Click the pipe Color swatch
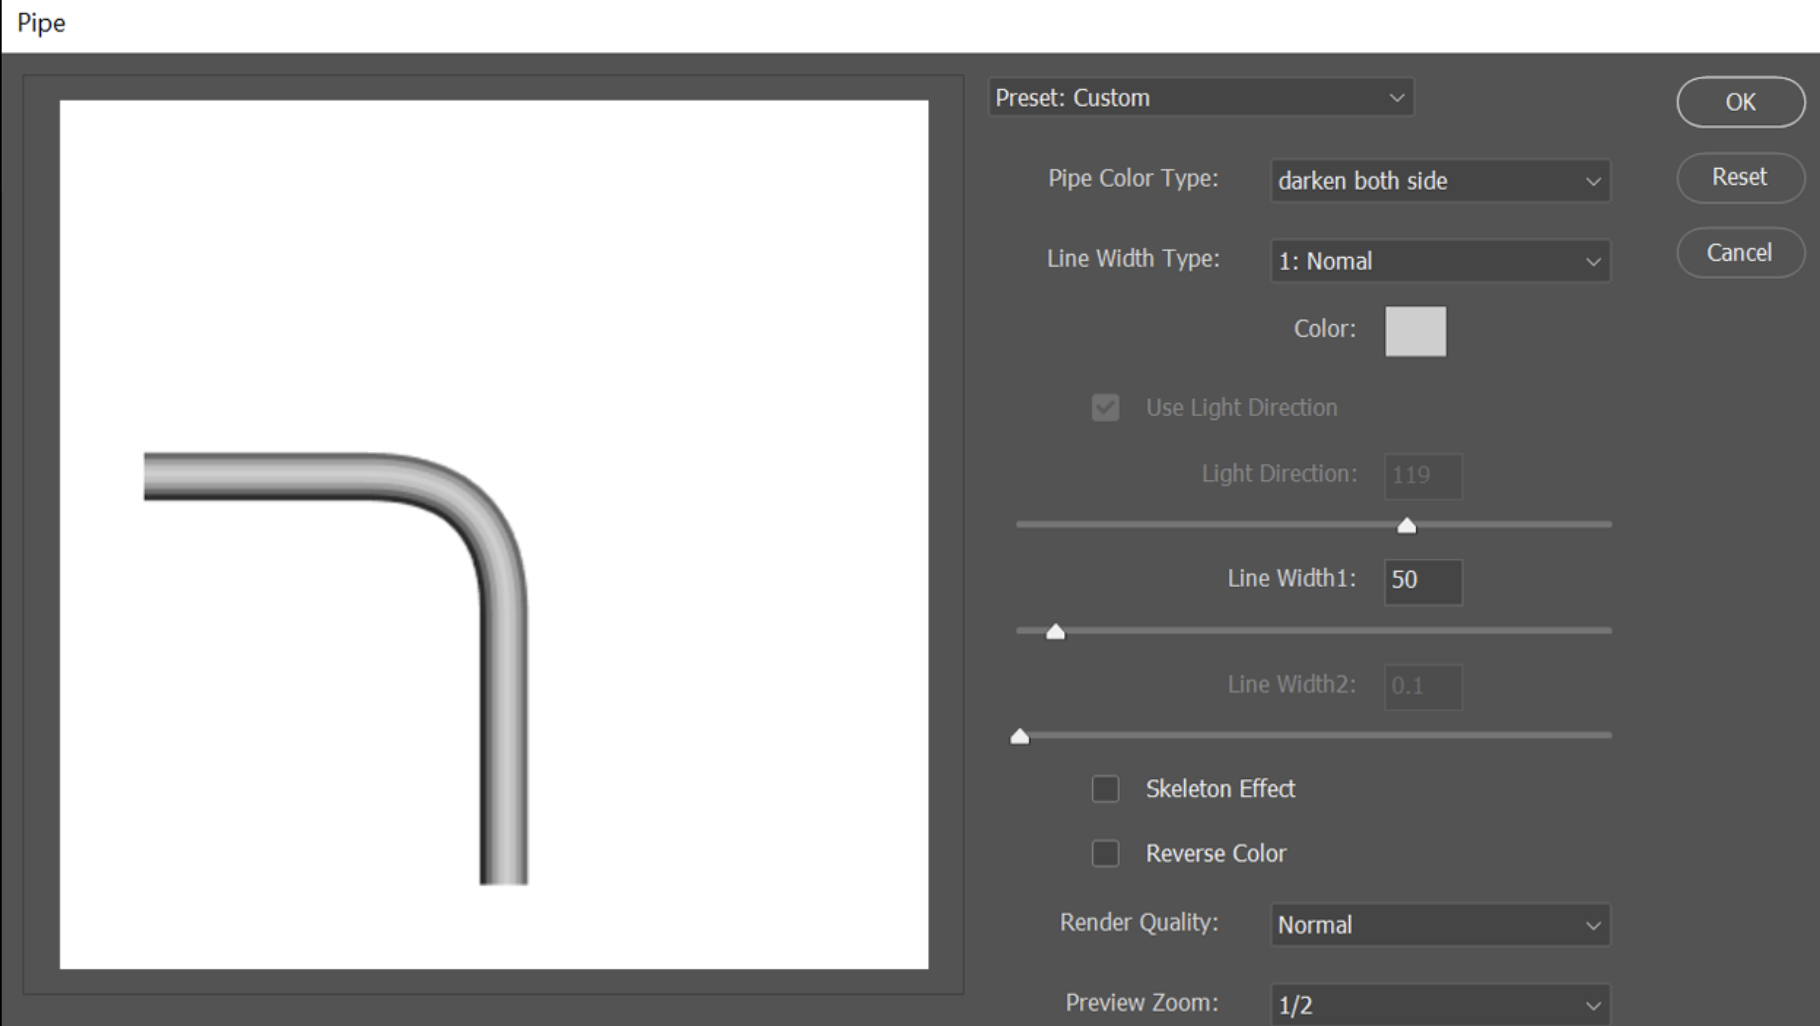 [1415, 331]
